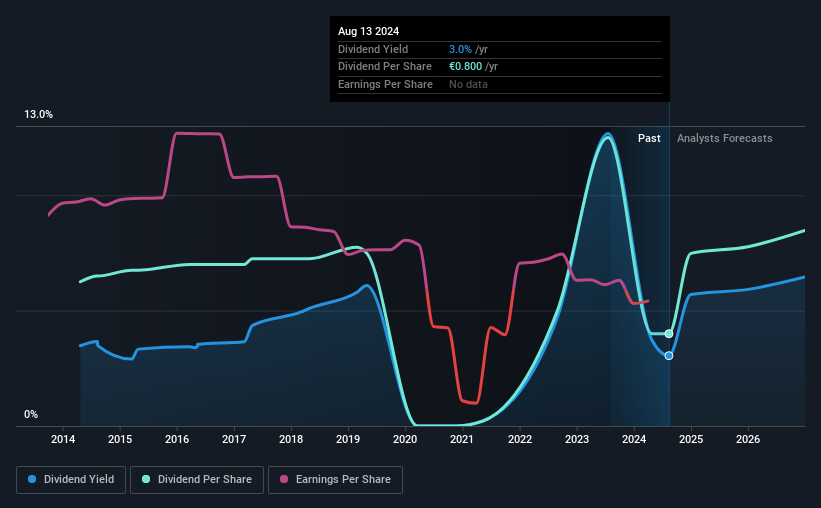Click the blue Dividend Yield data point marker
821x508 pixels.
click(669, 356)
